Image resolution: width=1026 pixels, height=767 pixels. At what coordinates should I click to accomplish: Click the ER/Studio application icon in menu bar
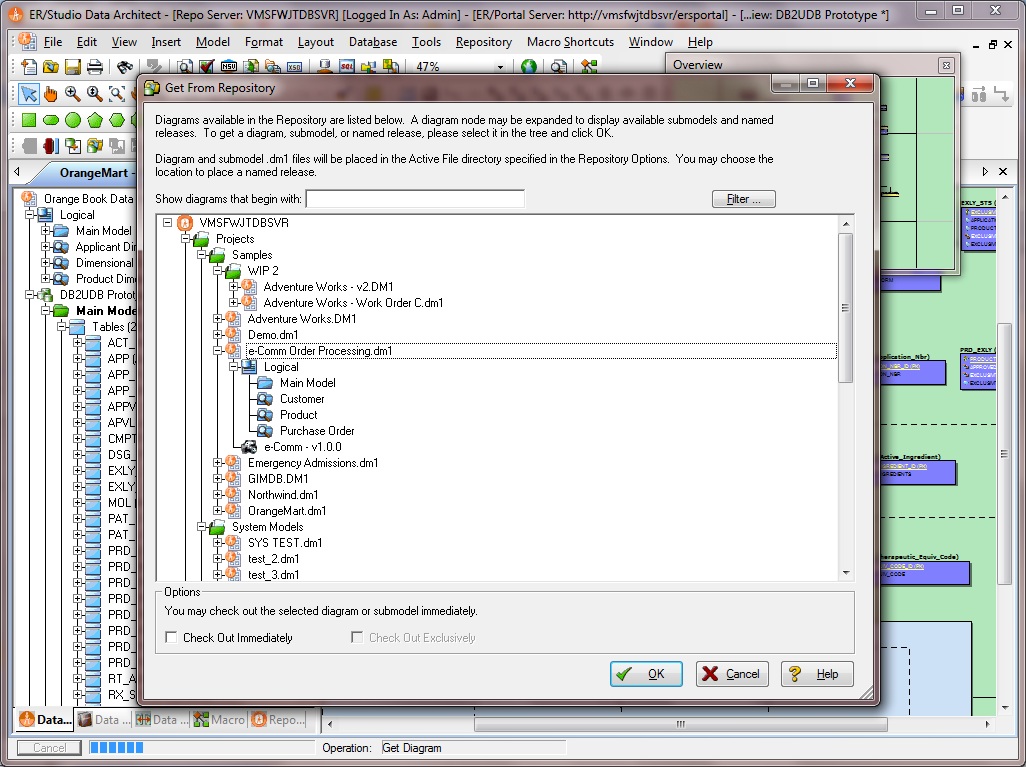click(27, 41)
